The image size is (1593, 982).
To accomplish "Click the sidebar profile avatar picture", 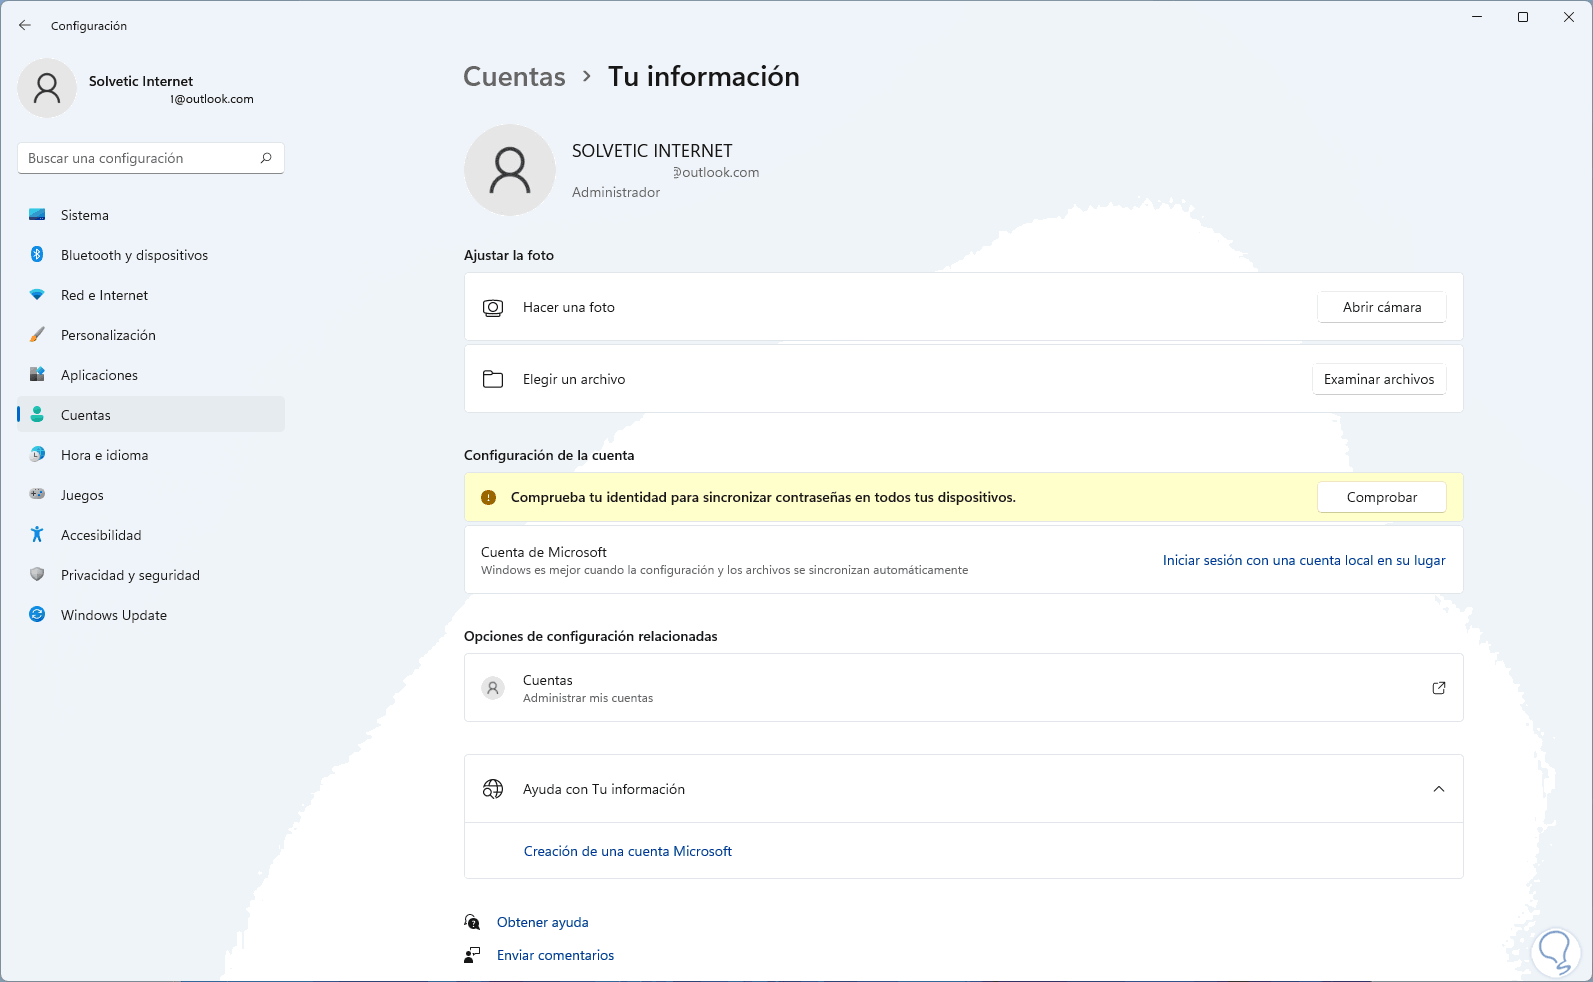I will pyautogui.click(x=47, y=88).
